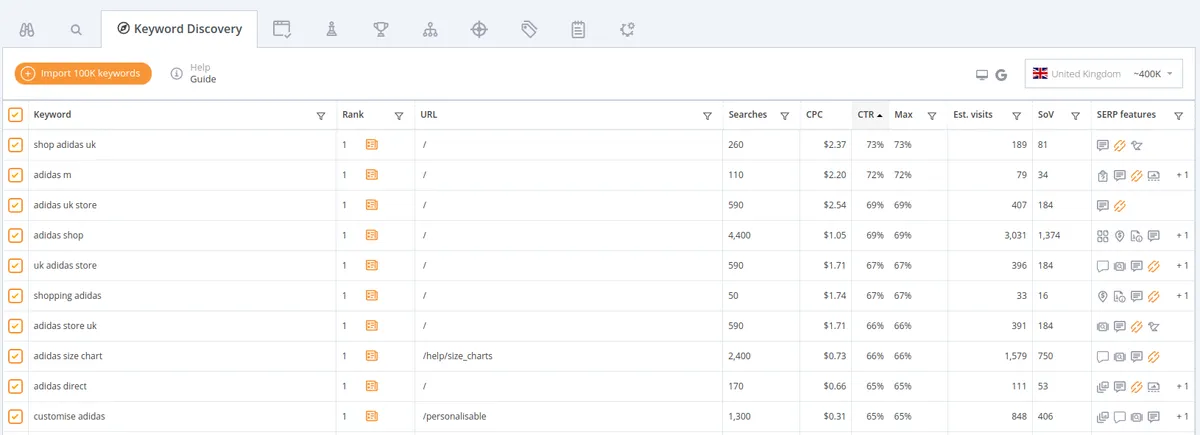Uncheck the adidas m row
Viewport: 1200px width, 435px height.
click(15, 175)
